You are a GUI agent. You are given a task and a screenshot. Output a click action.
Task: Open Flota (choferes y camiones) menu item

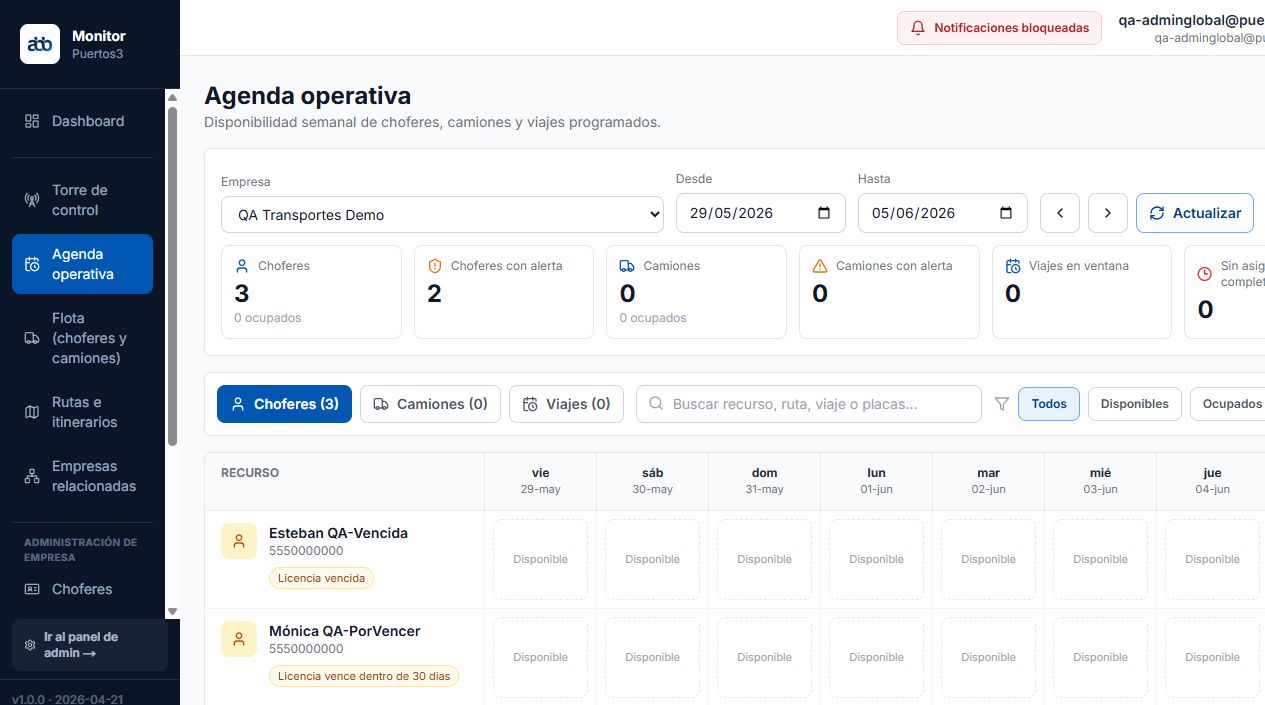click(82, 338)
